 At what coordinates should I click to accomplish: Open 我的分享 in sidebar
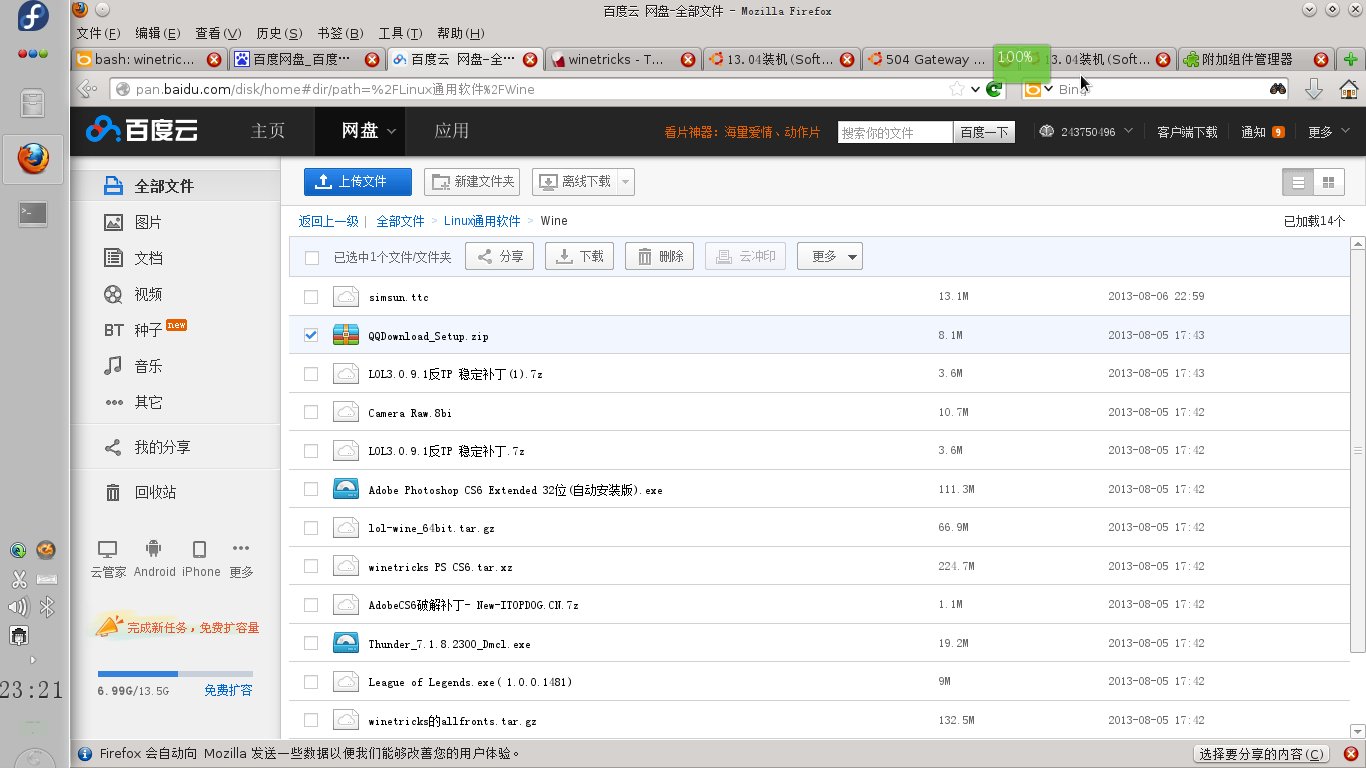tap(148, 447)
